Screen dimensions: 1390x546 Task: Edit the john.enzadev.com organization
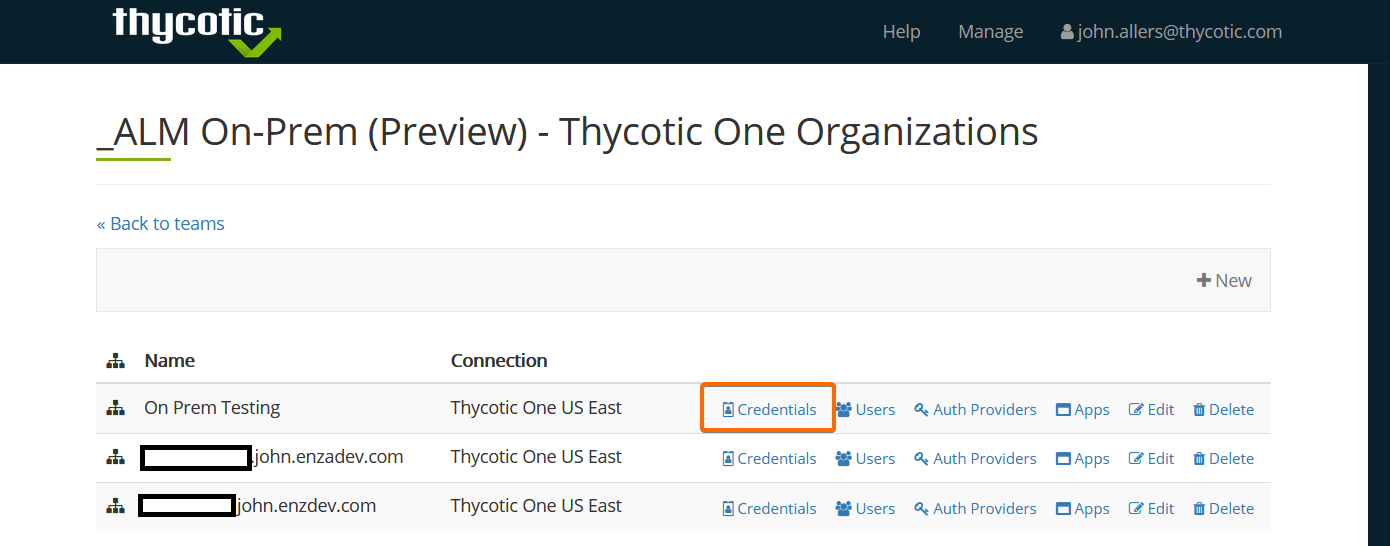point(1151,458)
